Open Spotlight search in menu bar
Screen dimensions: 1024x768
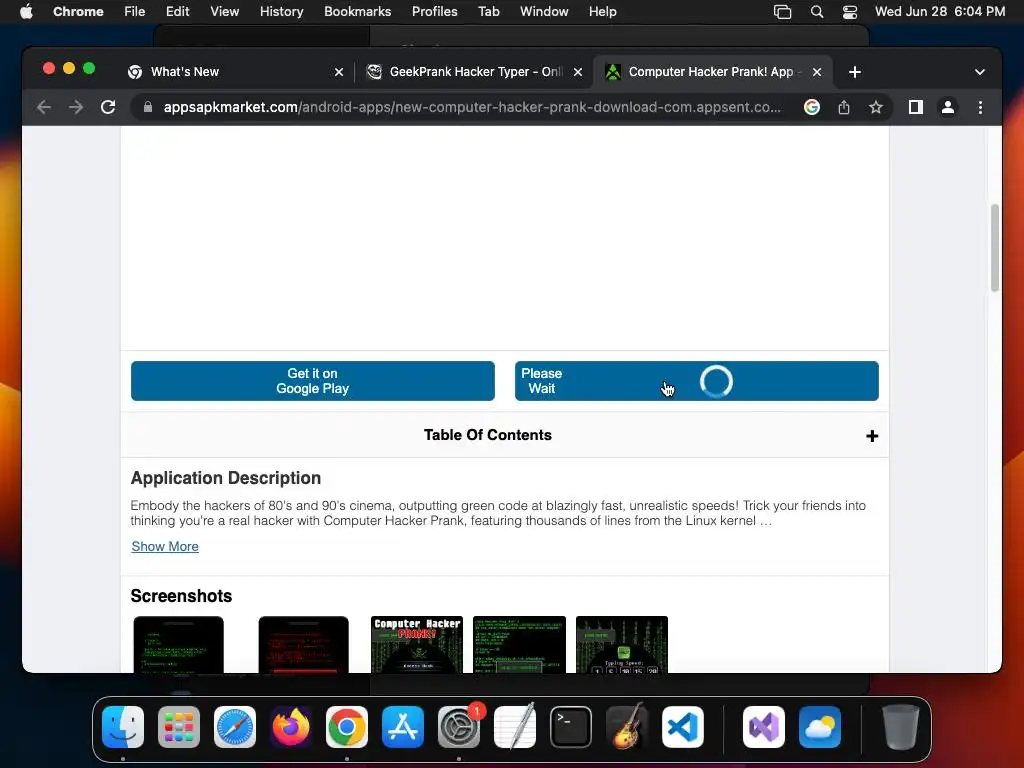[x=816, y=12]
